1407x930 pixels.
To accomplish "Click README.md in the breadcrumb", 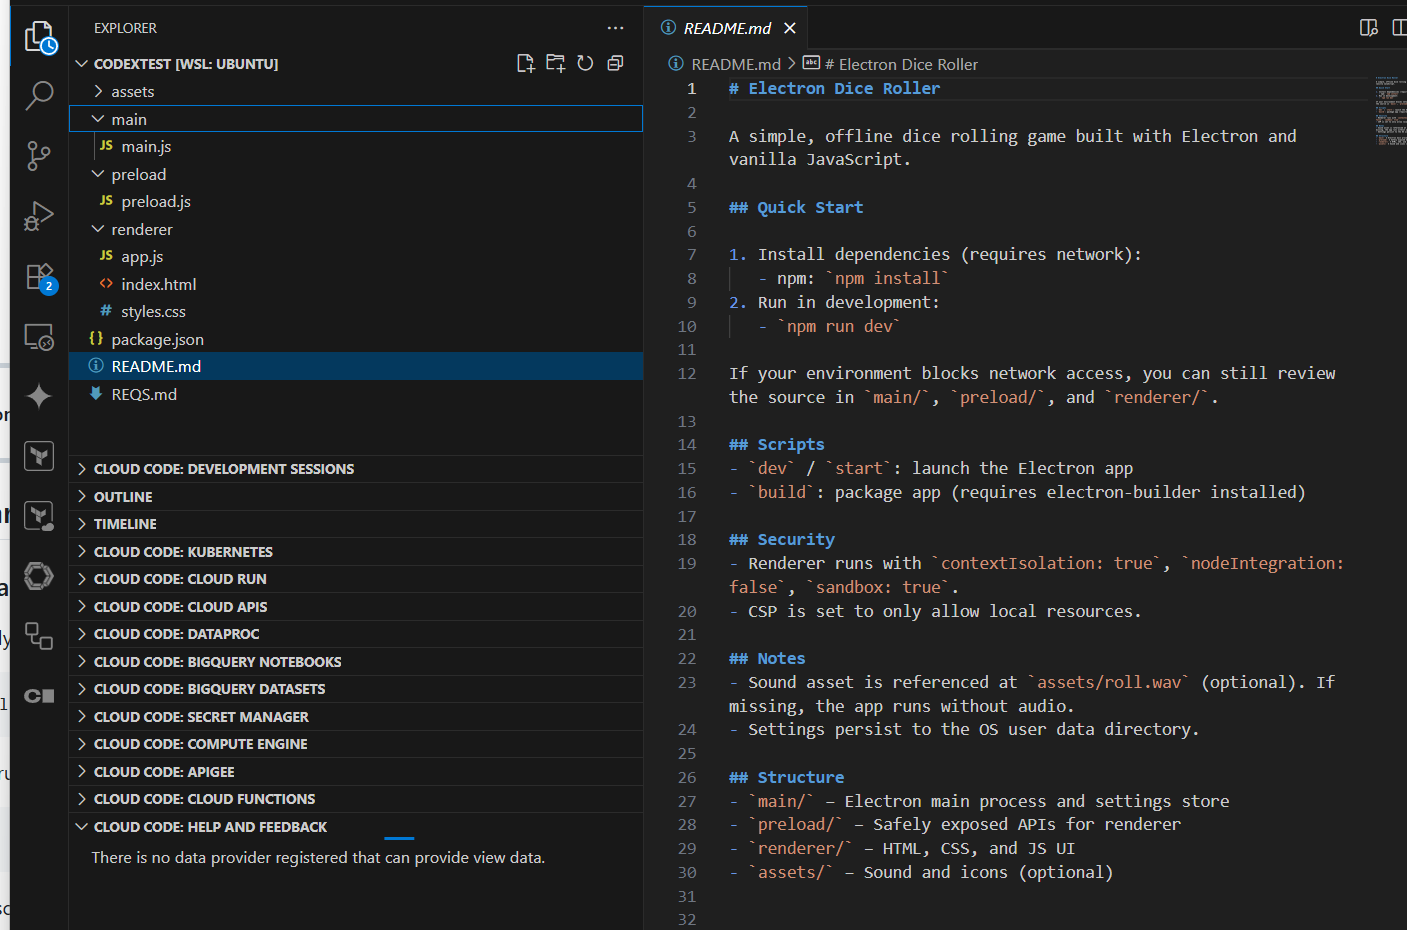I will (736, 64).
